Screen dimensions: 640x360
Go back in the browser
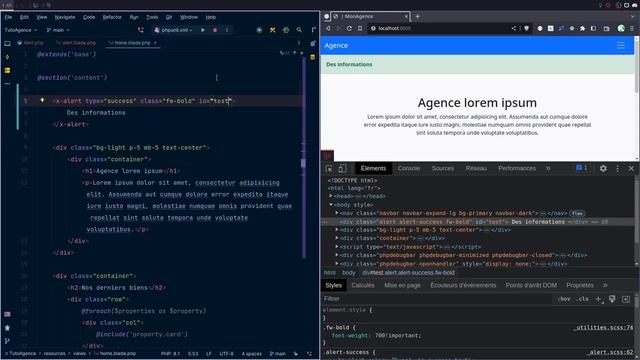click(x=328, y=28)
